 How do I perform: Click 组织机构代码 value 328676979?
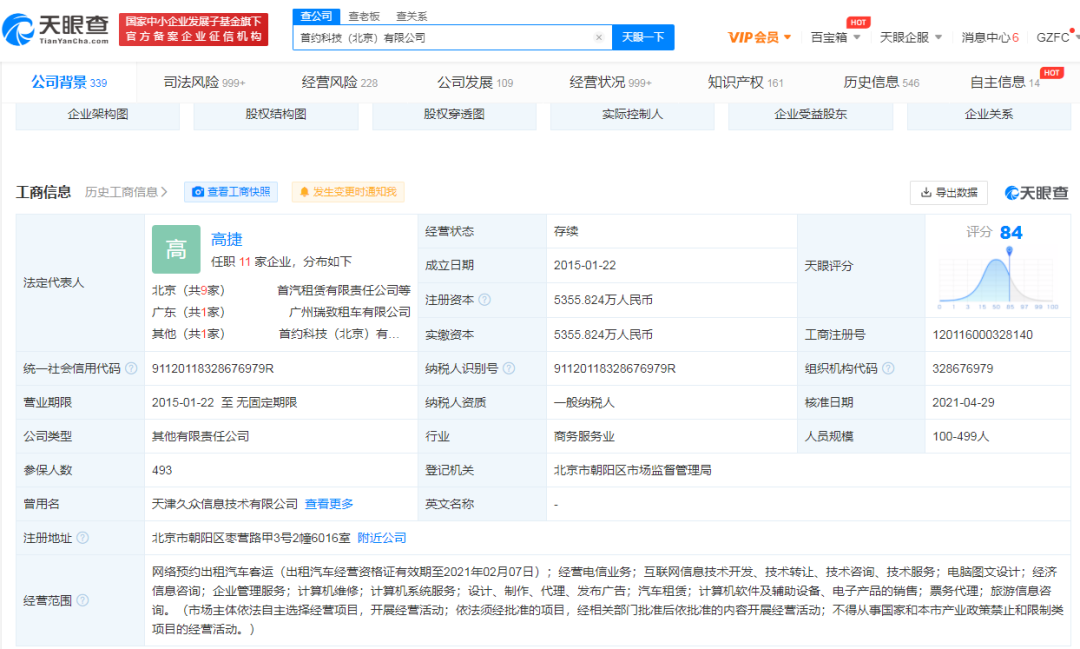(962, 369)
